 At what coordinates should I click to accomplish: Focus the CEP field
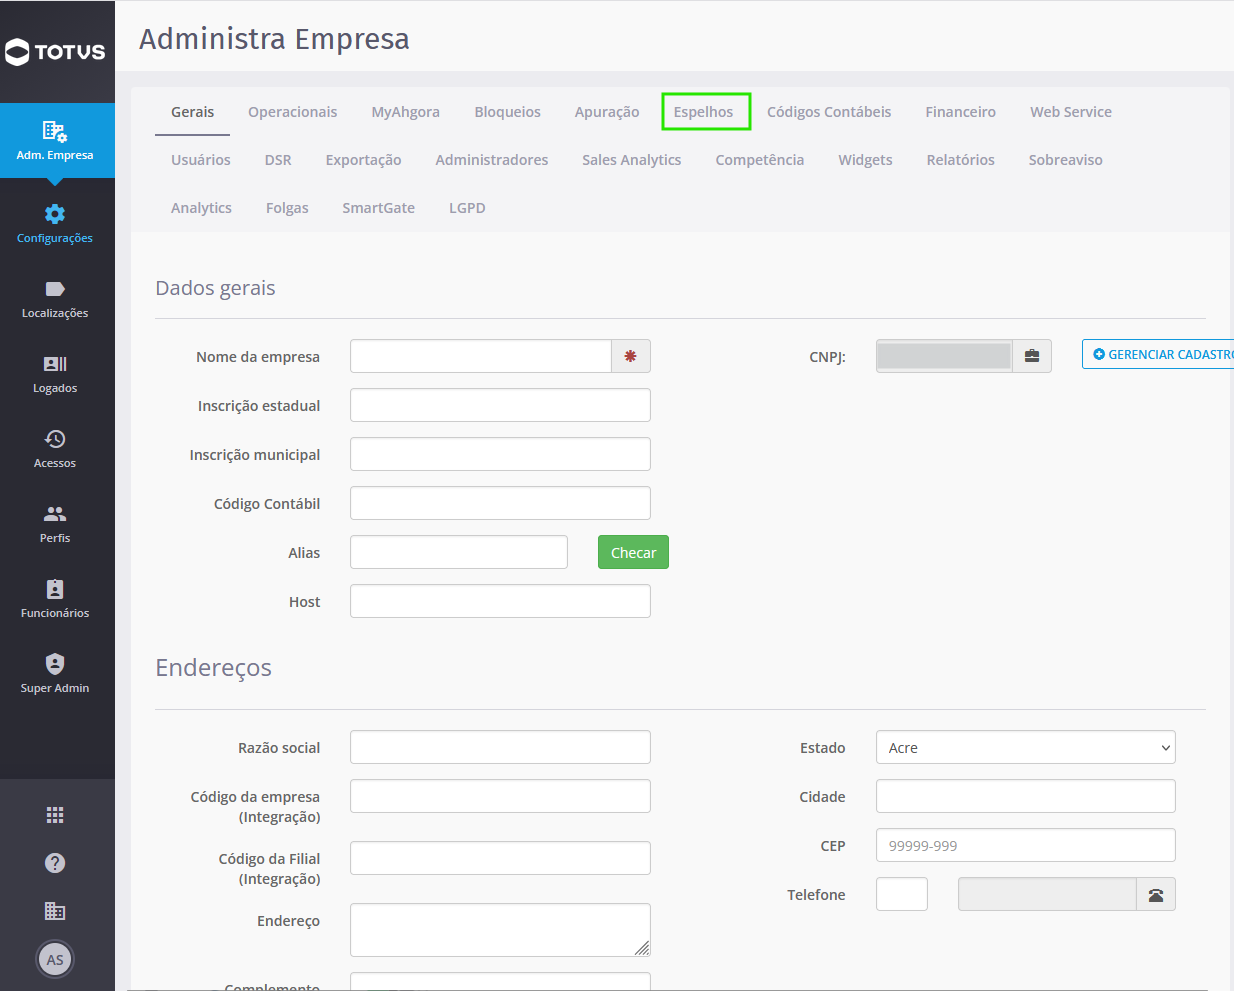pyautogui.click(x=1025, y=845)
